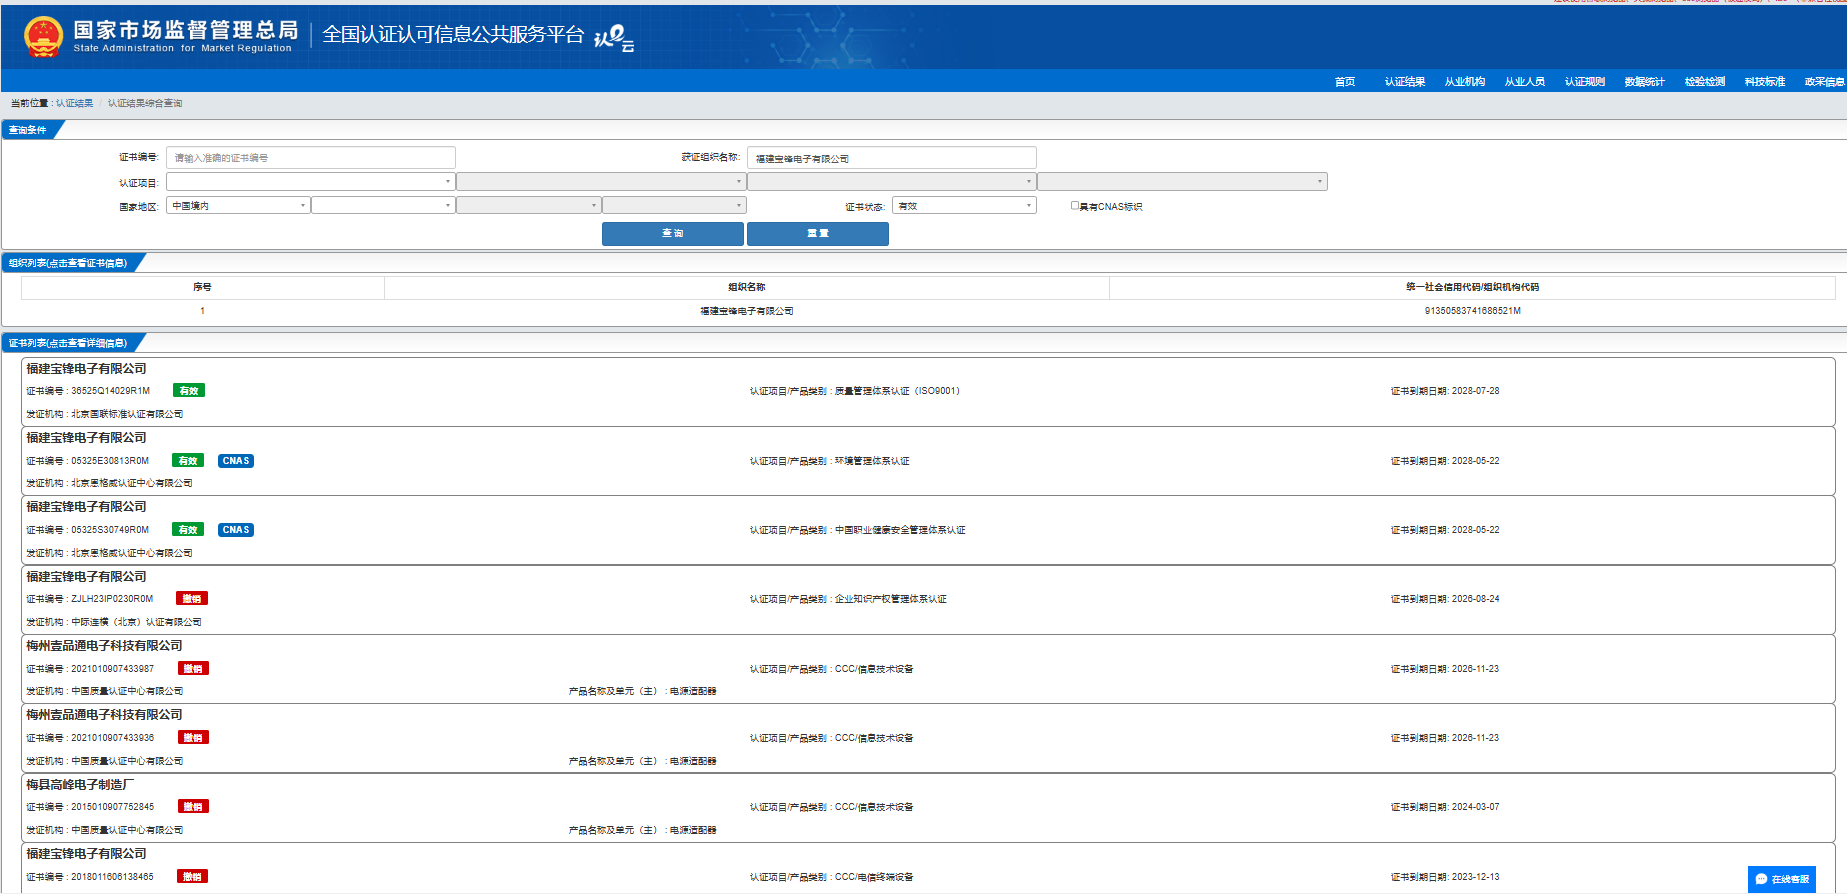Click red 撤销 badge on certificate ZJLH23IP0230R0M
Screen dimensions: 1847x894
tap(192, 599)
